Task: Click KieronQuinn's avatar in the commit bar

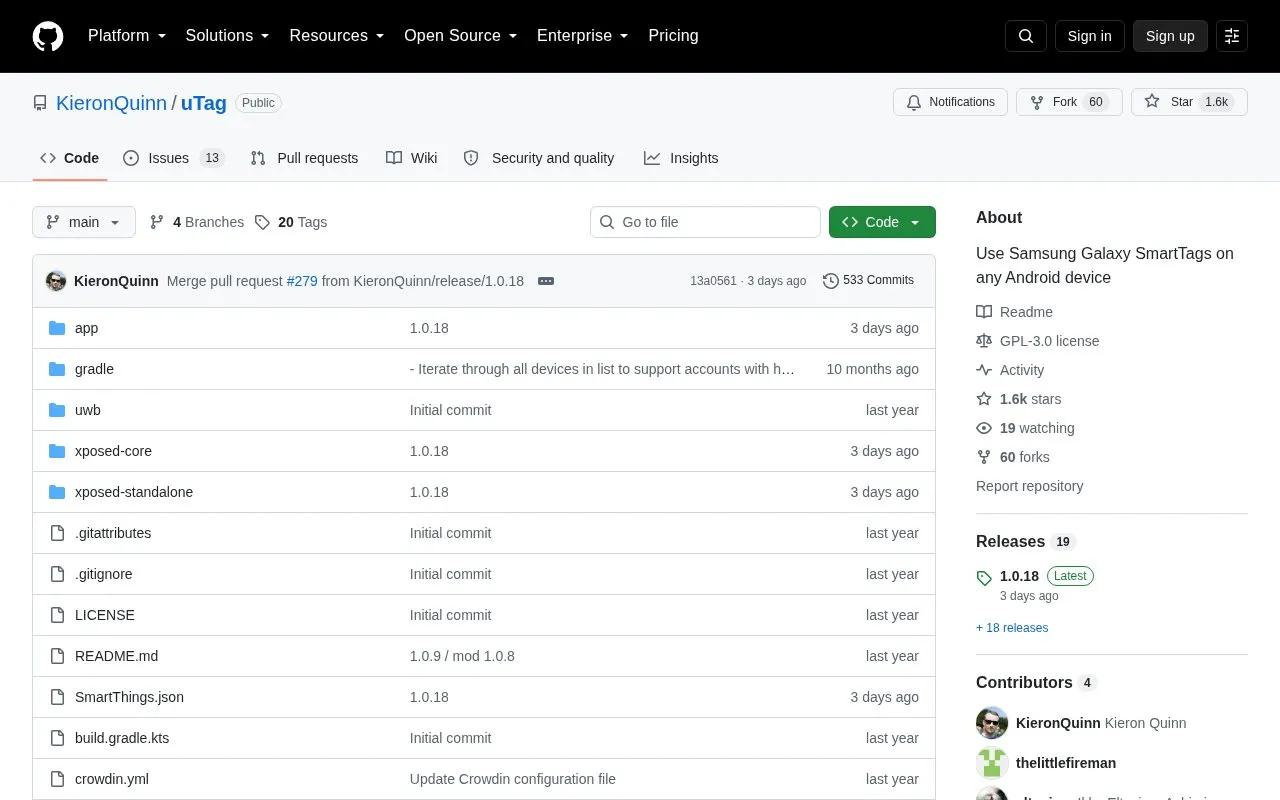Action: [x=56, y=281]
